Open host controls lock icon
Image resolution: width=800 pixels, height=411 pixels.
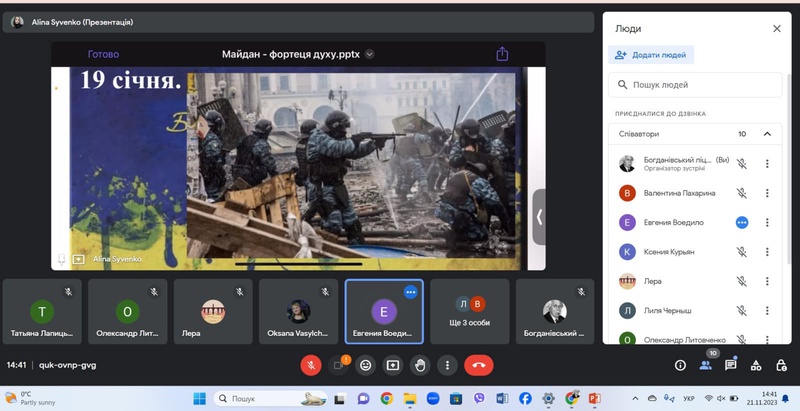(781, 365)
